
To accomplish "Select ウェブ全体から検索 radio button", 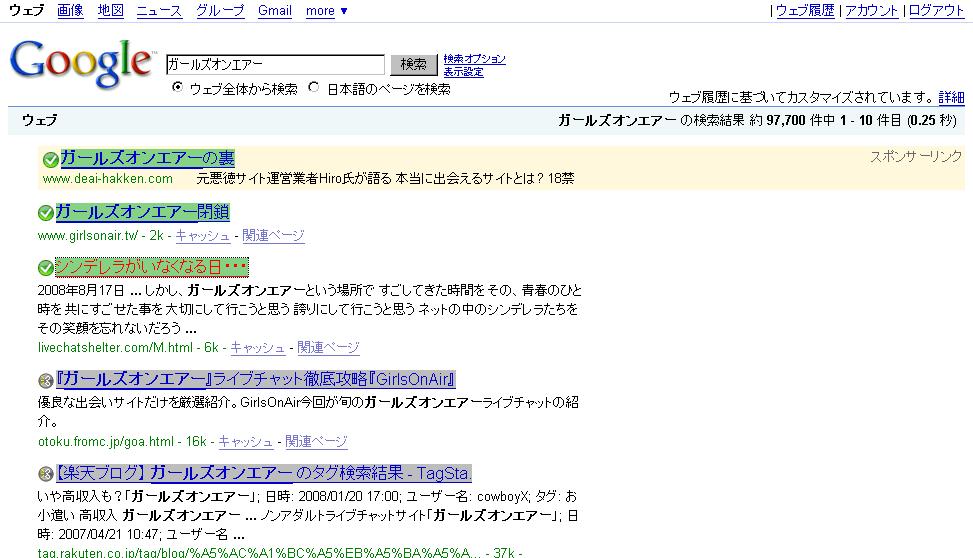I will [x=177, y=88].
